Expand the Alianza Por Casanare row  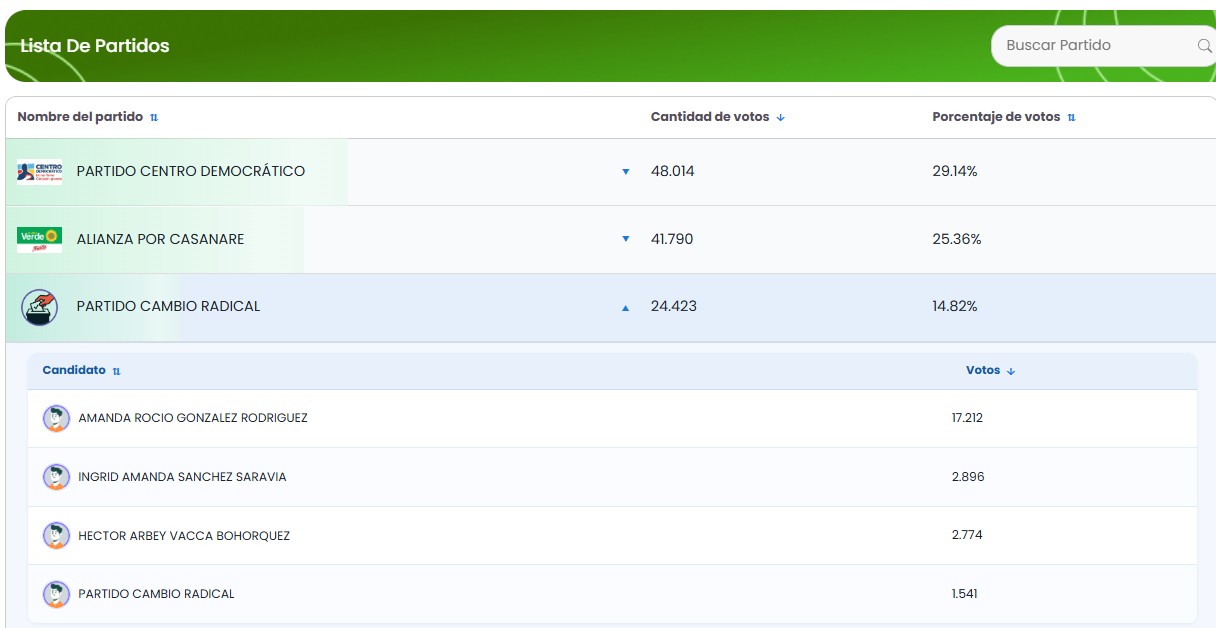click(626, 239)
